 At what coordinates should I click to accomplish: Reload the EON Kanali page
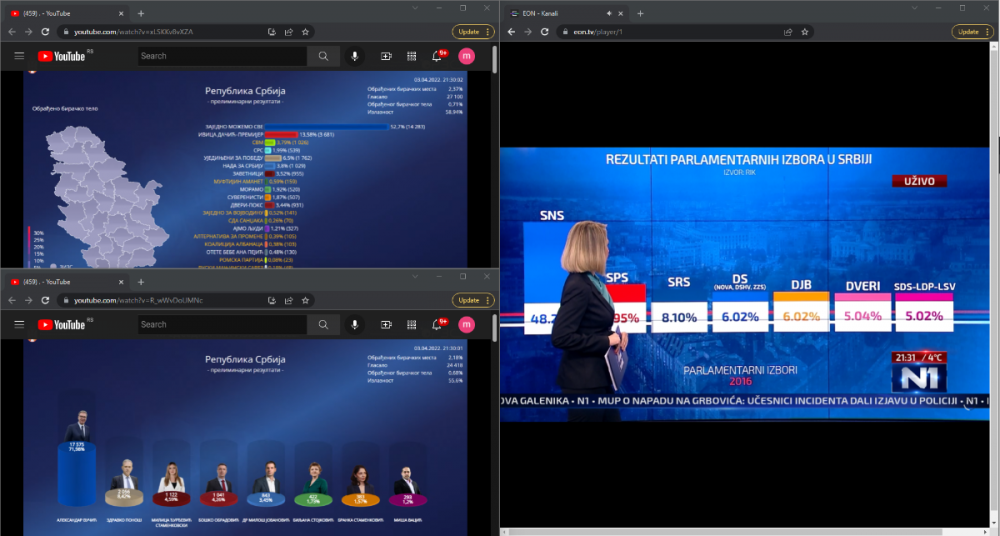point(545,31)
